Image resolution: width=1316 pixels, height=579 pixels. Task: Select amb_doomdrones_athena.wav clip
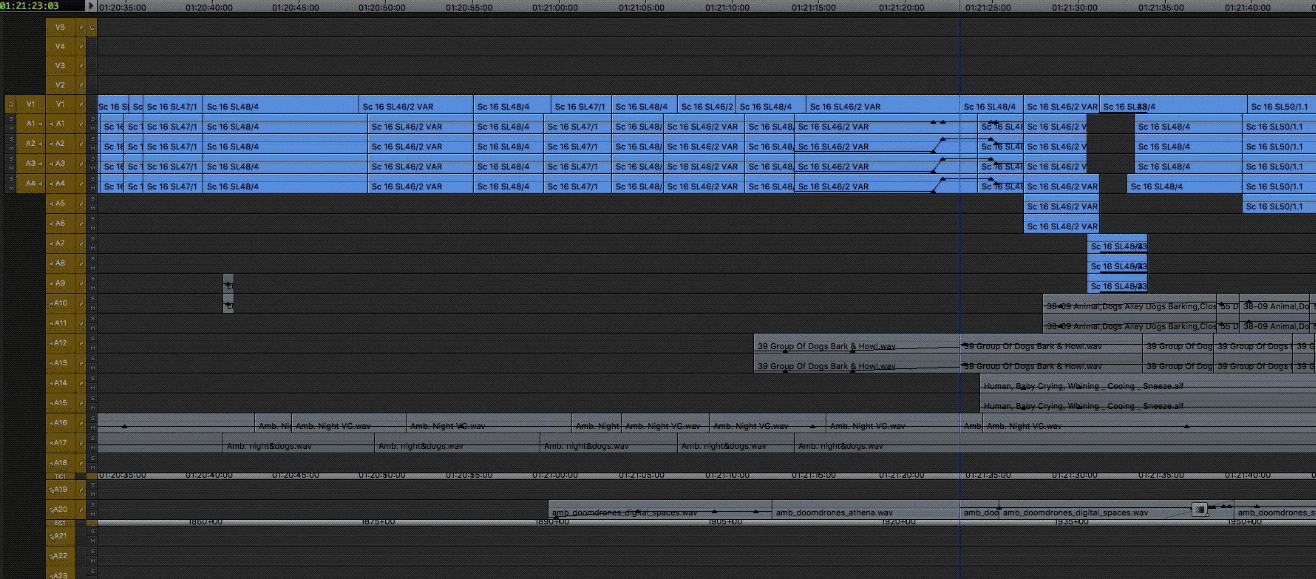[x=866, y=511]
